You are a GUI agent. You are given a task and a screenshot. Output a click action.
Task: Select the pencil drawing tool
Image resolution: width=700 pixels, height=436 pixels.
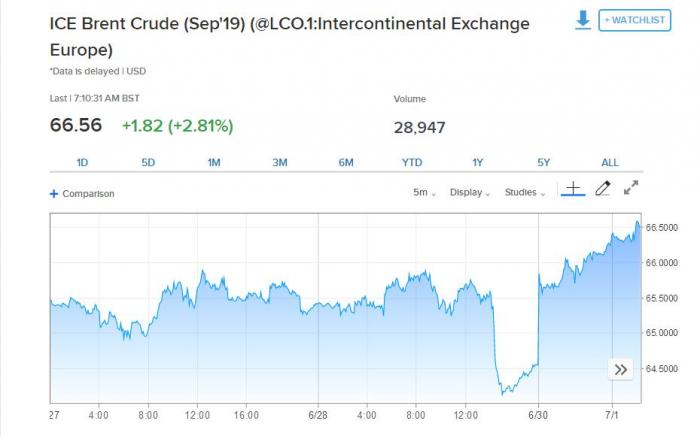pyautogui.click(x=602, y=188)
